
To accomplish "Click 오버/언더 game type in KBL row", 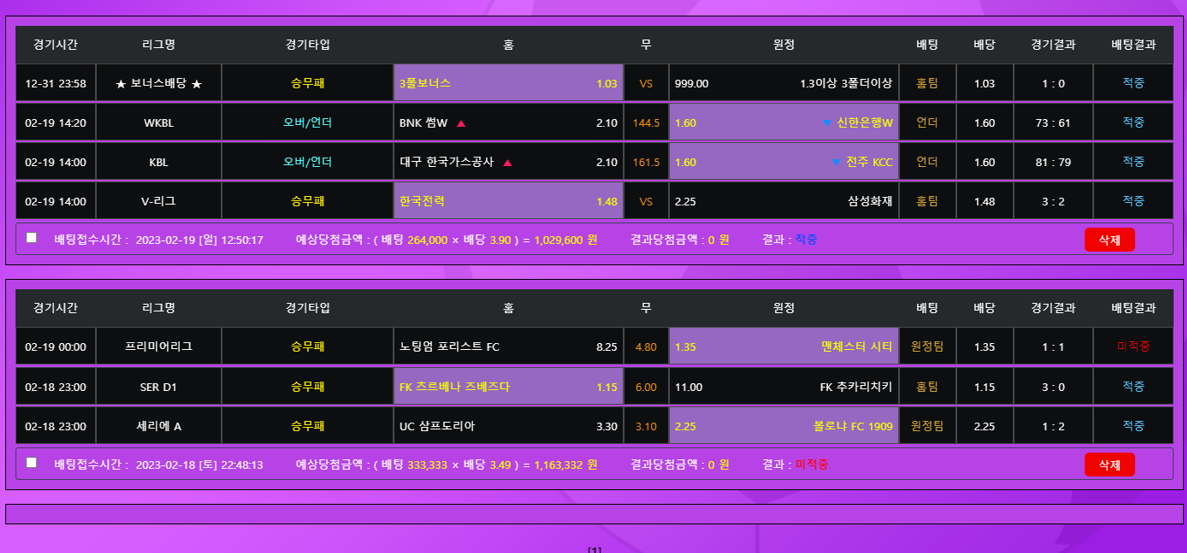I will pyautogui.click(x=307, y=162).
